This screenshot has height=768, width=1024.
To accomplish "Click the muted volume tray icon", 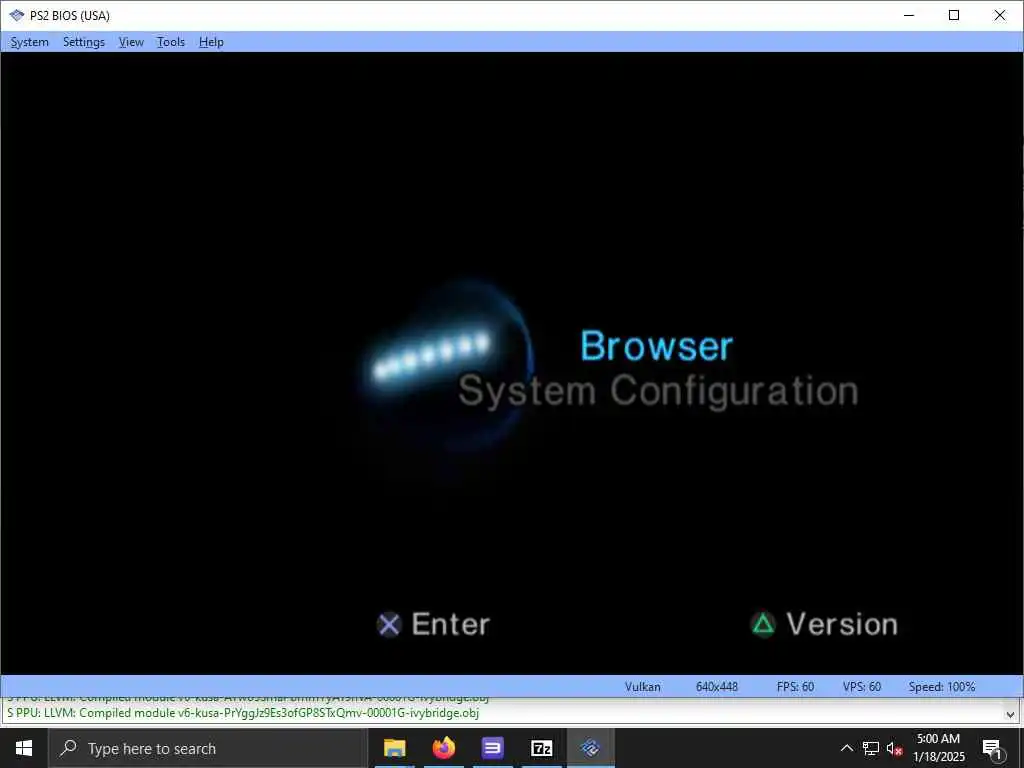I will [x=895, y=748].
